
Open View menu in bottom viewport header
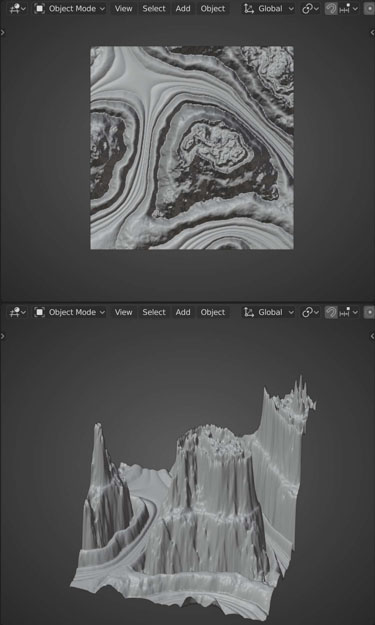123,312
